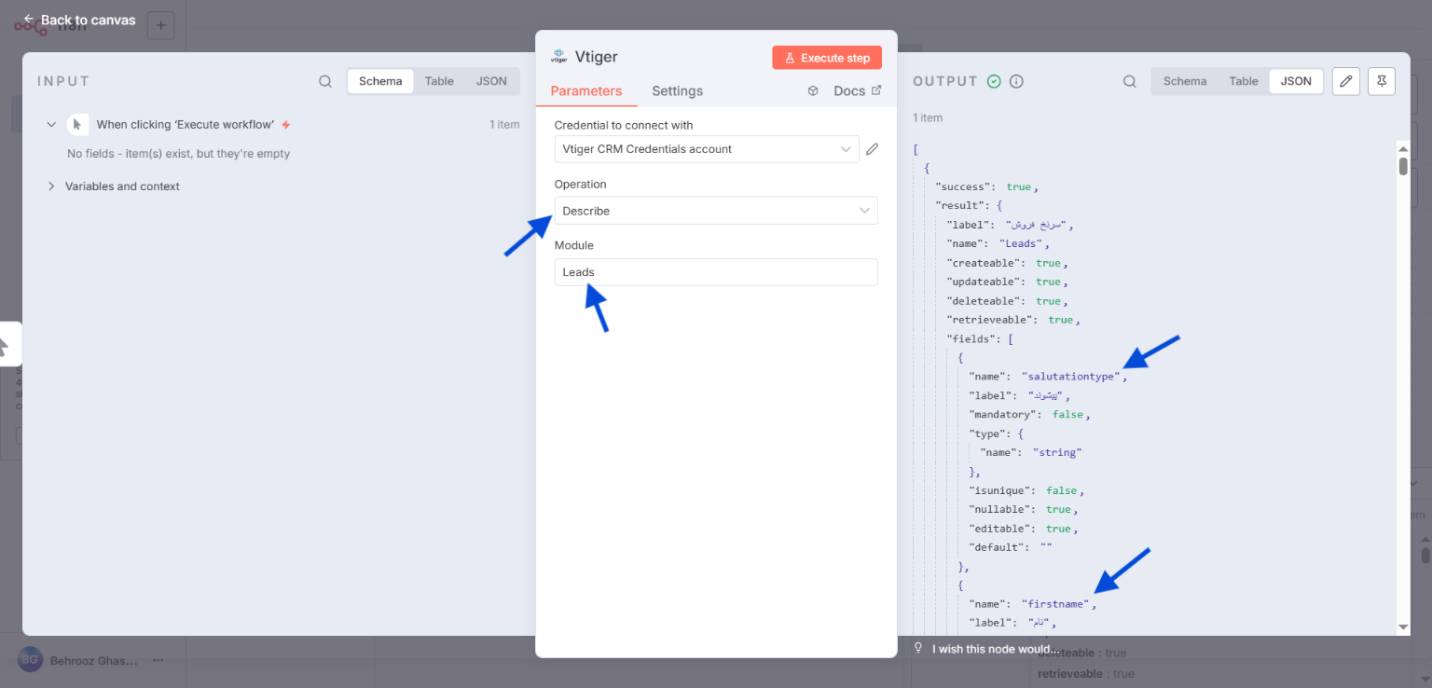Switch Input view to JSON
The image size is (1432, 688).
point(491,81)
